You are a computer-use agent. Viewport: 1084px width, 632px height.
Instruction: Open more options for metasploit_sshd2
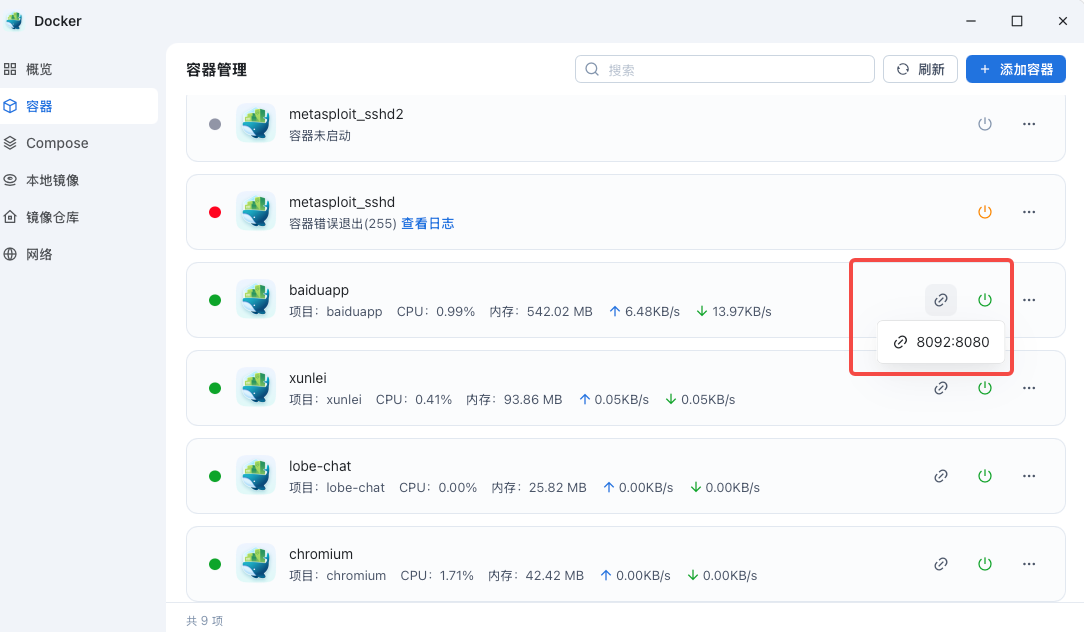point(1029,124)
